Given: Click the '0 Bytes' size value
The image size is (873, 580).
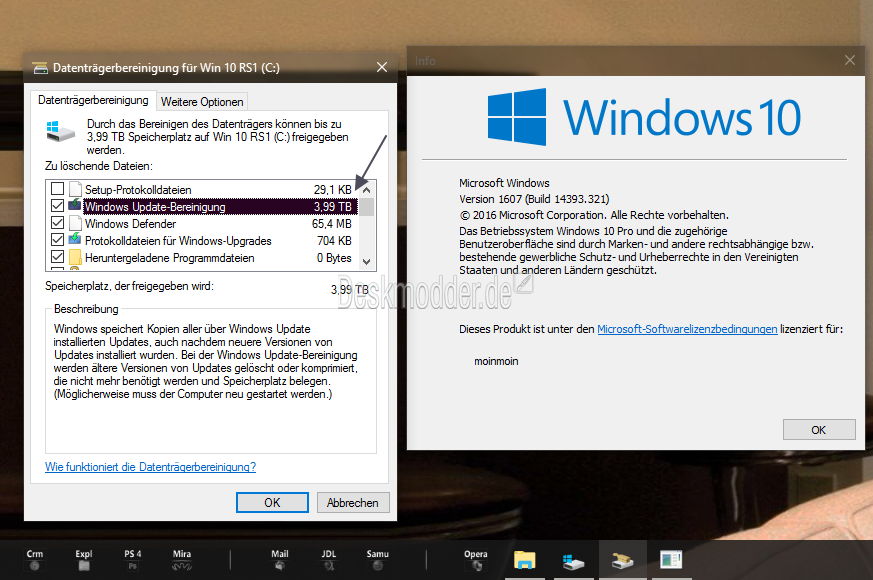Looking at the screenshot, I should point(334,258).
